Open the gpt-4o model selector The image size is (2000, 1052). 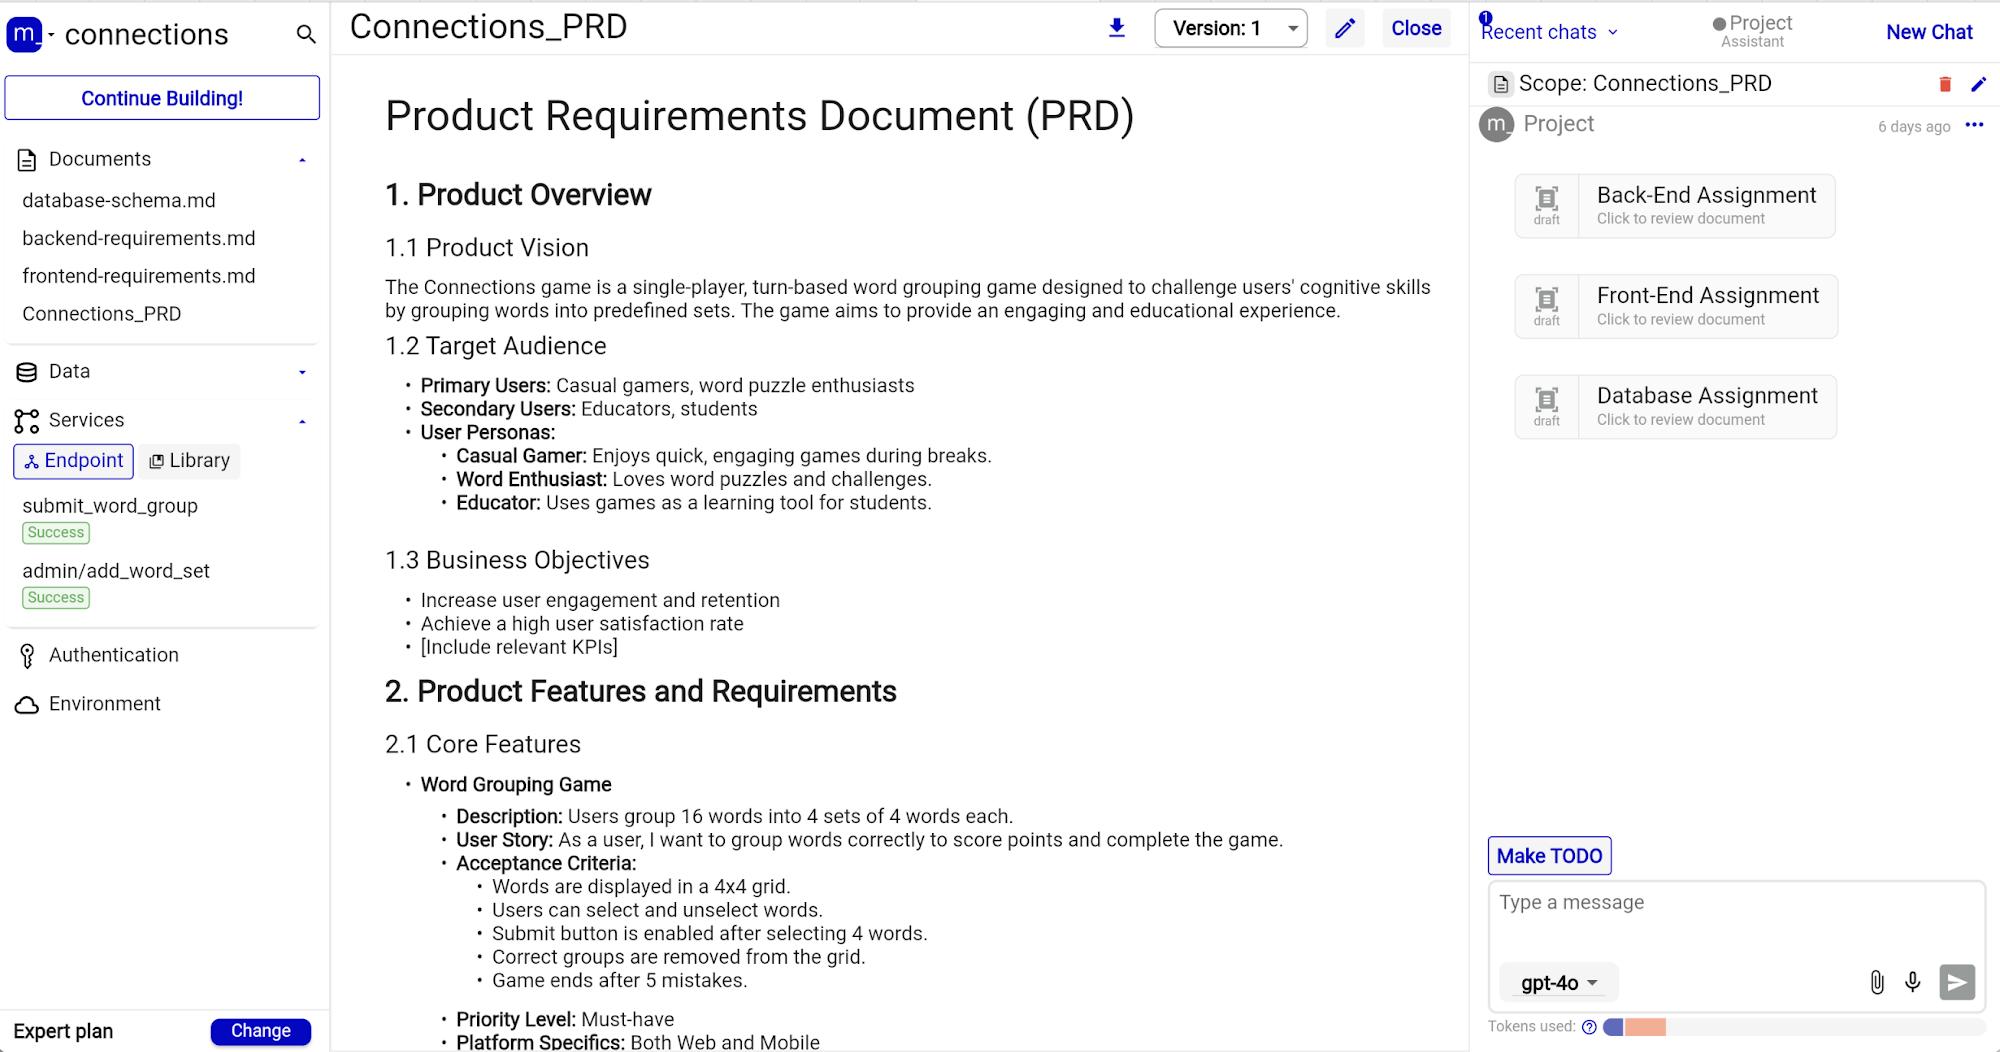[1558, 983]
